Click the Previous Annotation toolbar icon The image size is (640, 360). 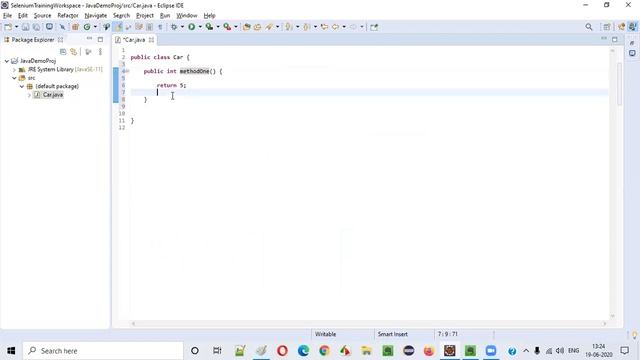click(307, 27)
